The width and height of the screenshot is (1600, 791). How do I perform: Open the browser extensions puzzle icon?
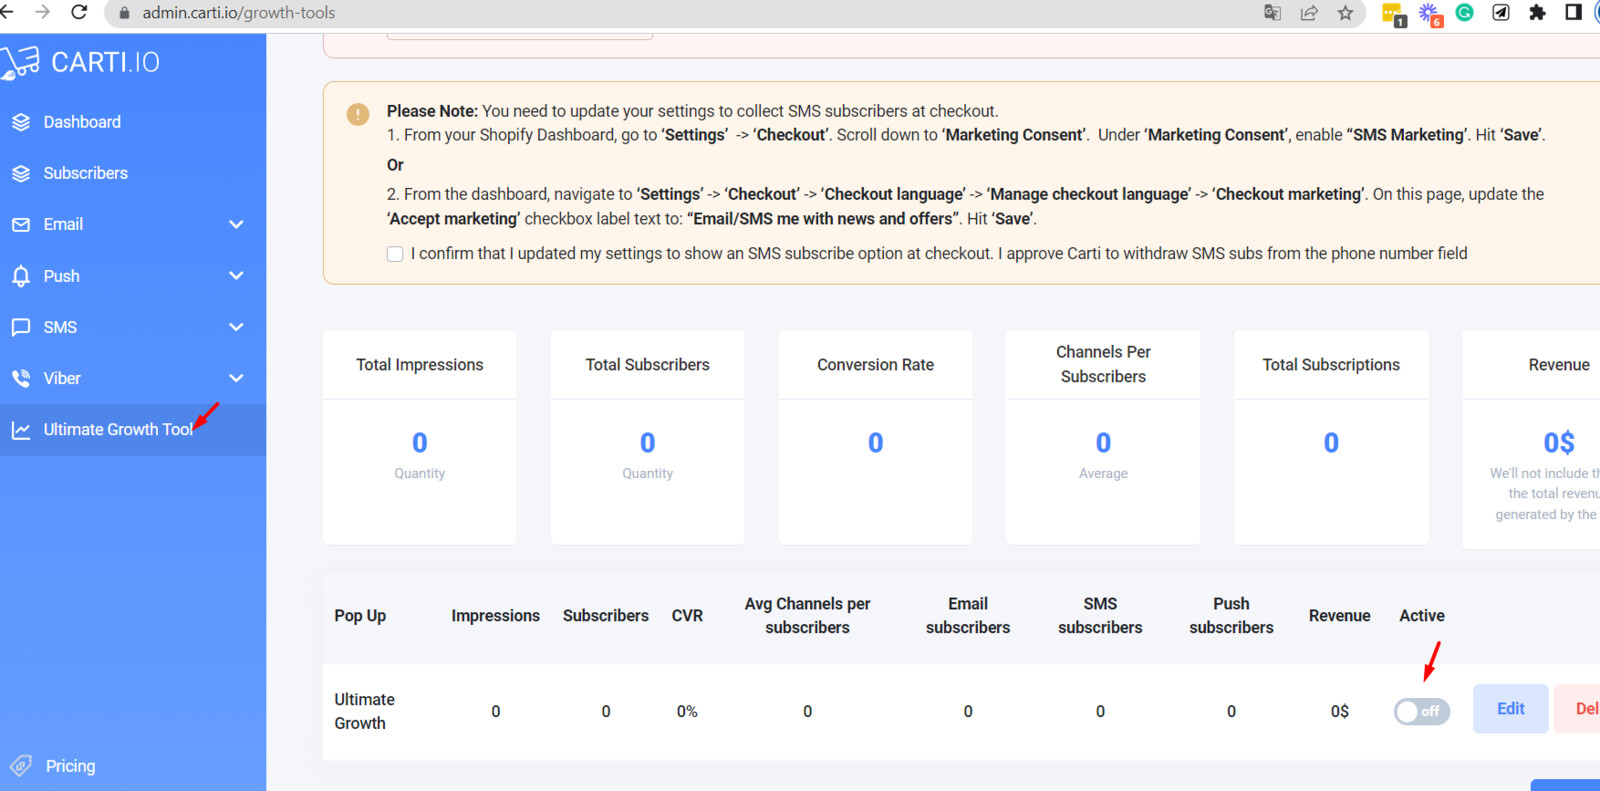tap(1537, 13)
